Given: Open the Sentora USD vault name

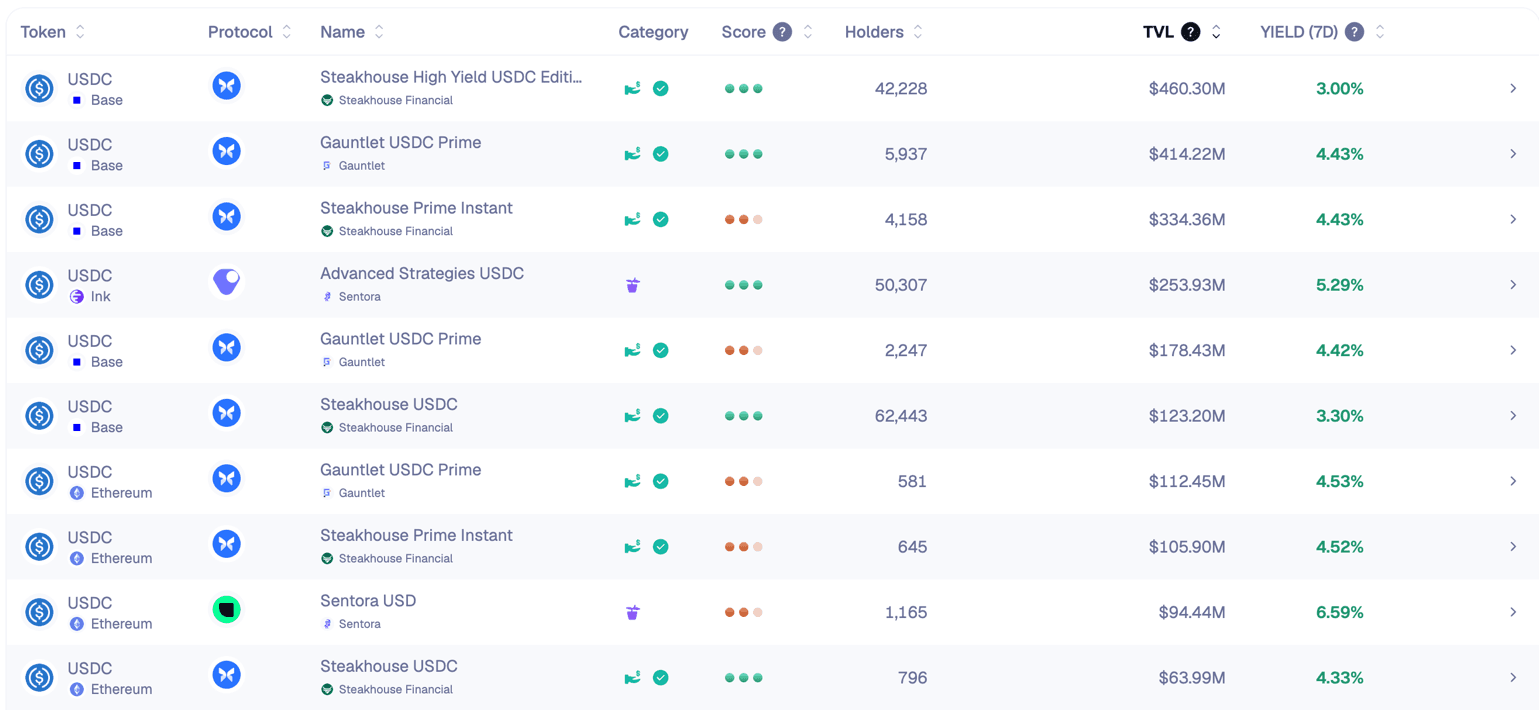Looking at the screenshot, I should coord(368,600).
